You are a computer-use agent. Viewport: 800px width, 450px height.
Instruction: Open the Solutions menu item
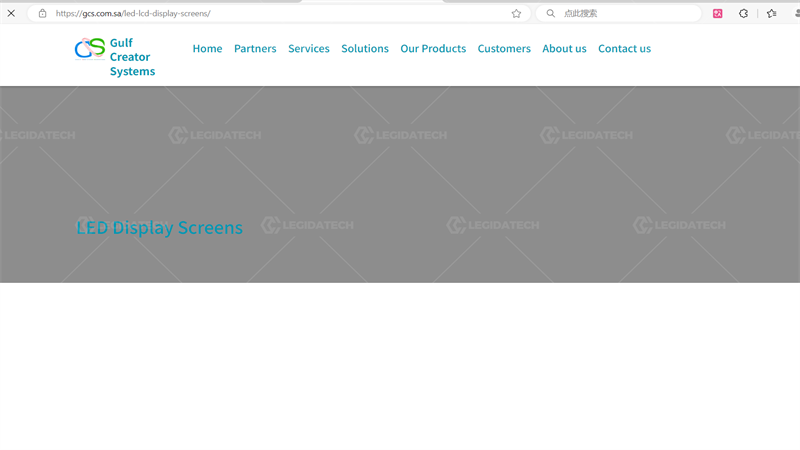point(365,48)
